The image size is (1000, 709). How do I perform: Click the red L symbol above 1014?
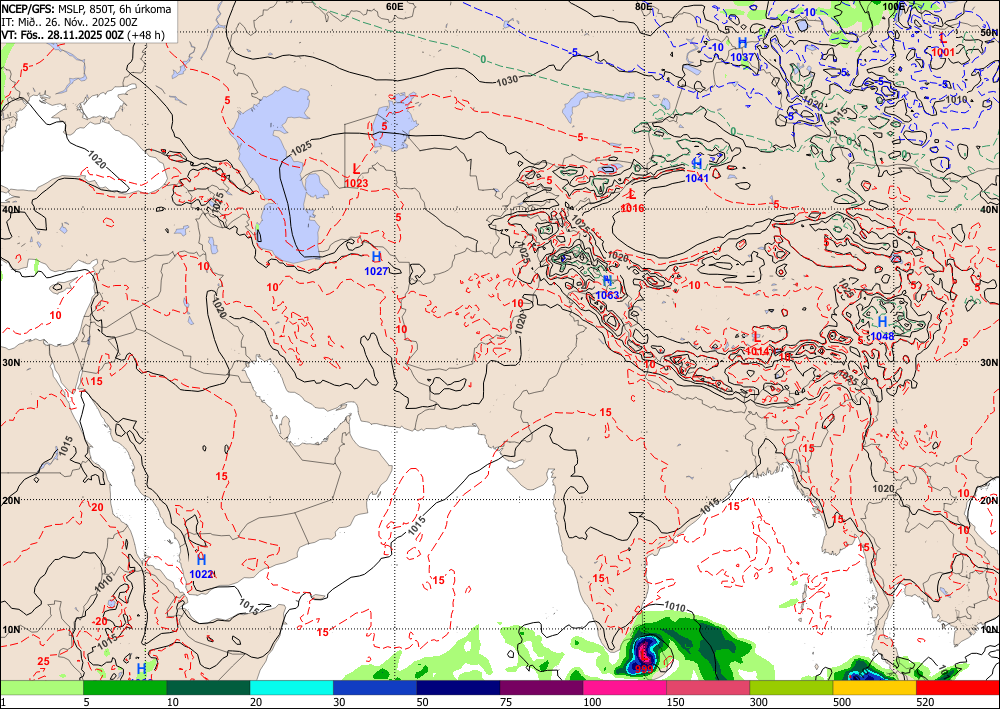click(757, 337)
